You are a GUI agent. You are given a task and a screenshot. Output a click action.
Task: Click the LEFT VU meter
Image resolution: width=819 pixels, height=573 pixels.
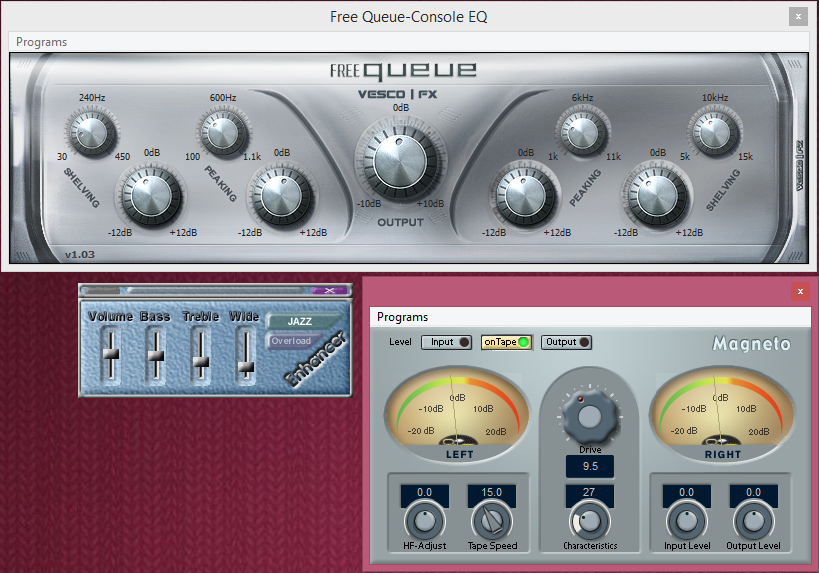point(458,414)
